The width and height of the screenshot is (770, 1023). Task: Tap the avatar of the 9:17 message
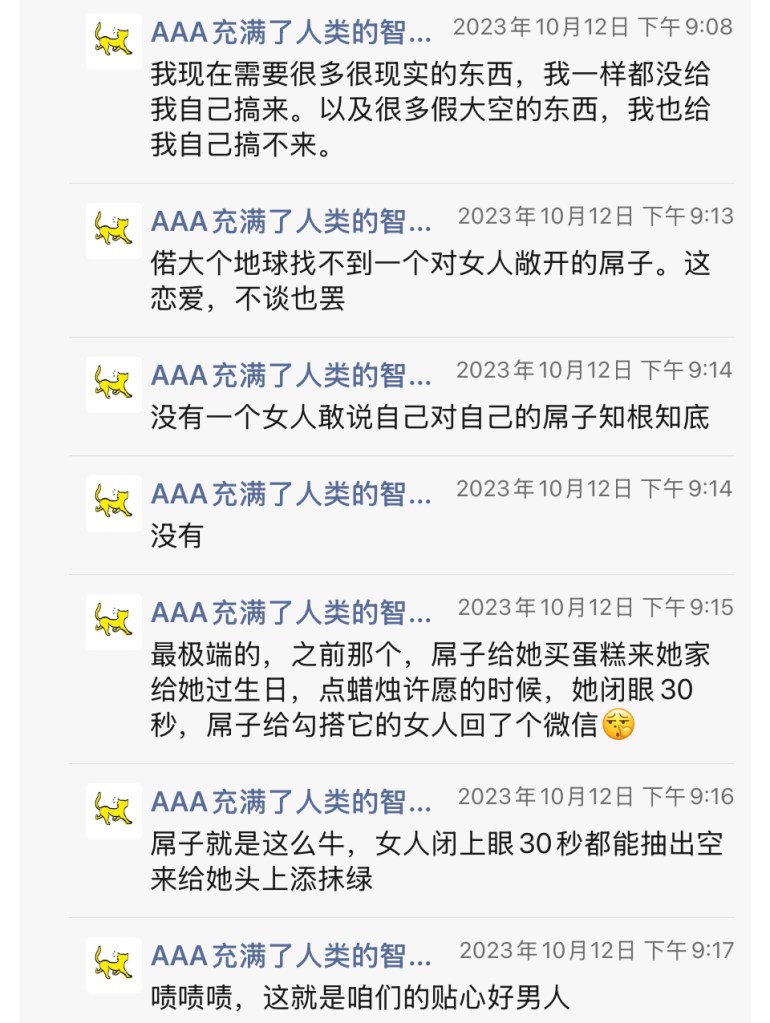pos(113,964)
